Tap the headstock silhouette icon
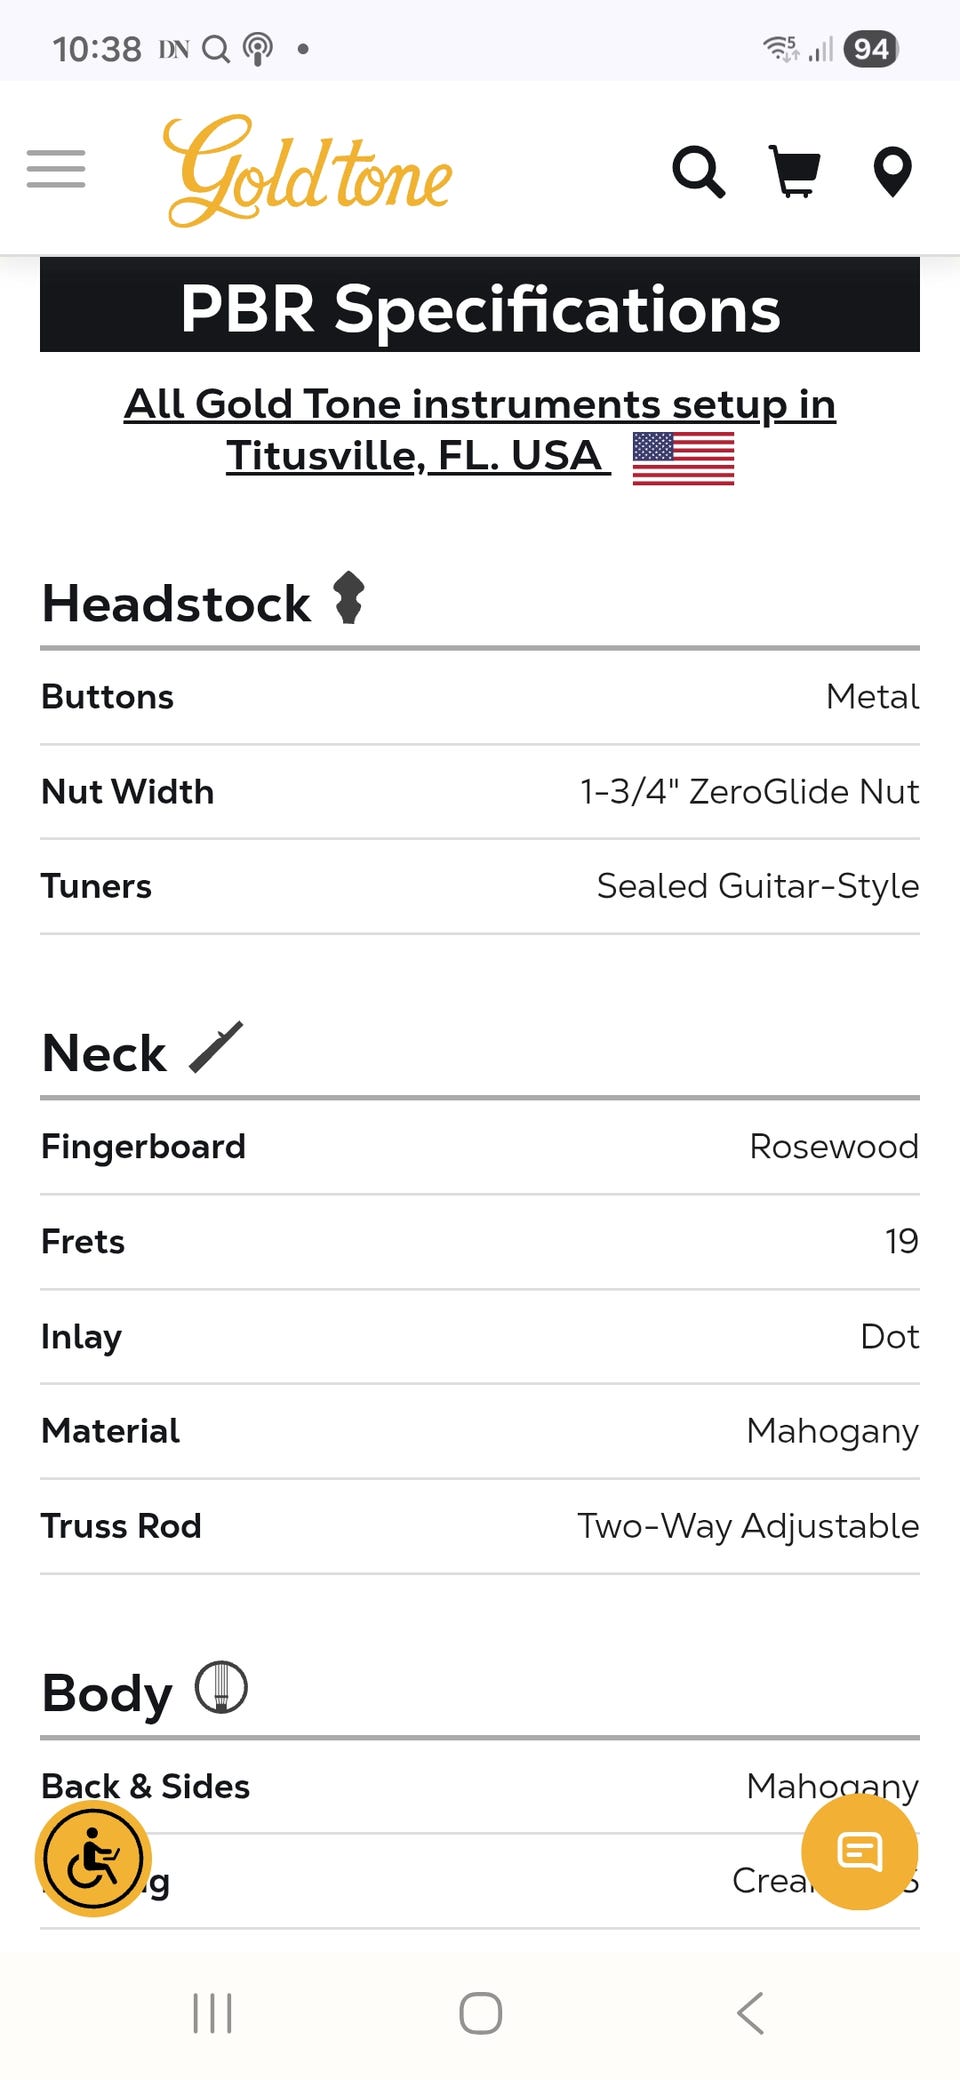 (348, 598)
